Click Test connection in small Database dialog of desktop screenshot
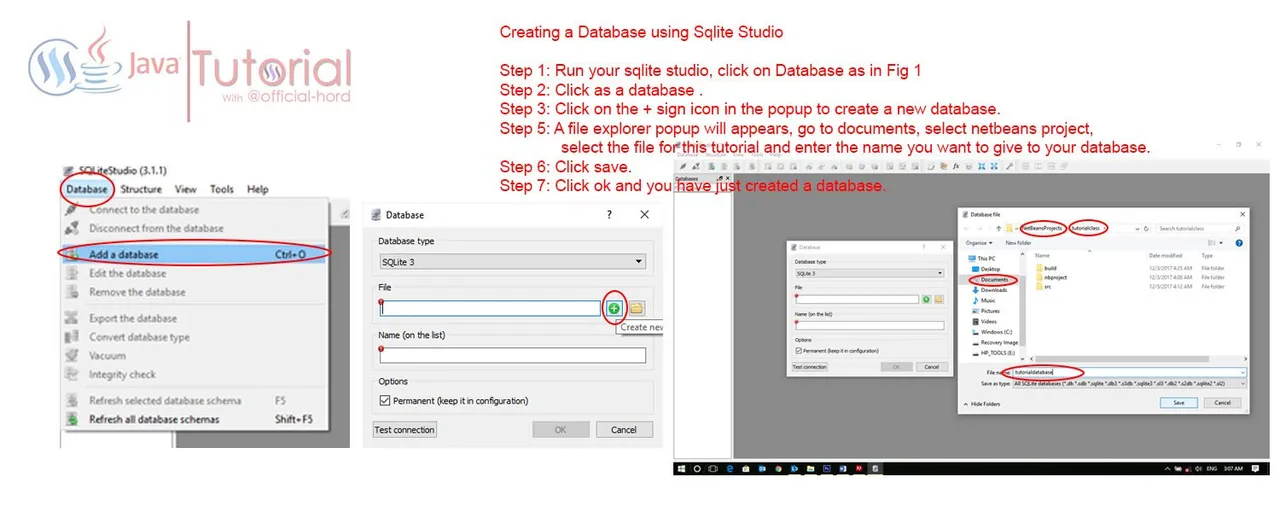 point(810,367)
